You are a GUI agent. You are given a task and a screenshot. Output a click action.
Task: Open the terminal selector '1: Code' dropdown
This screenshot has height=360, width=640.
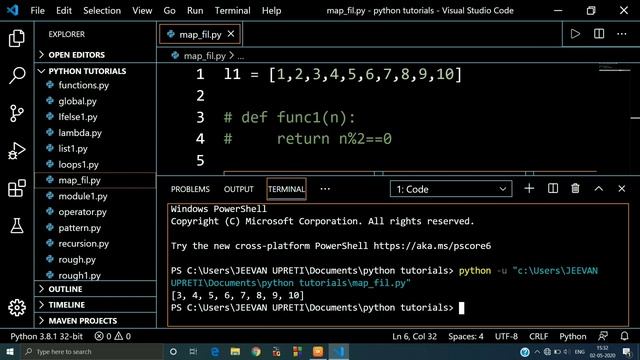(451, 189)
